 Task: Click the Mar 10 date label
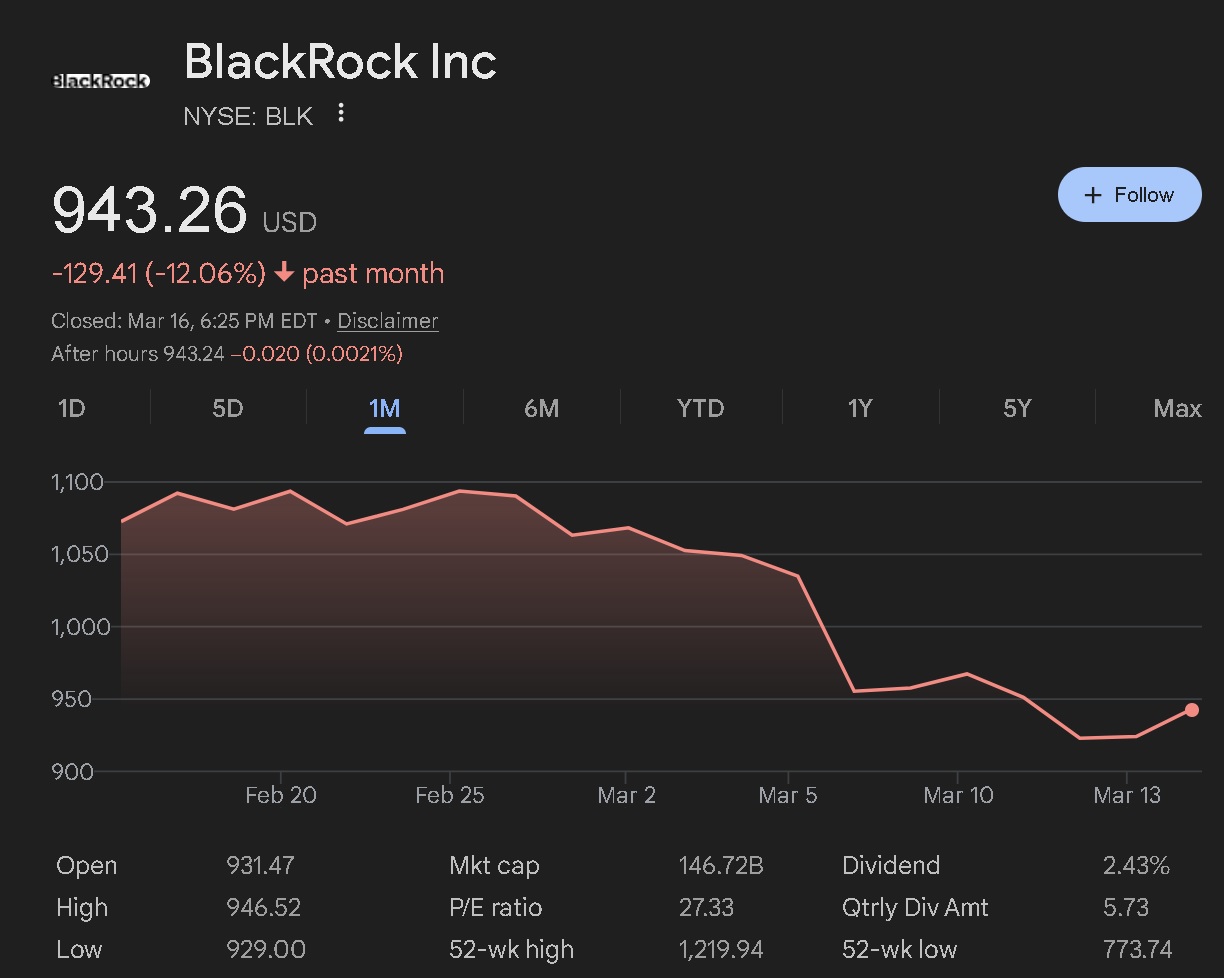[x=958, y=795]
